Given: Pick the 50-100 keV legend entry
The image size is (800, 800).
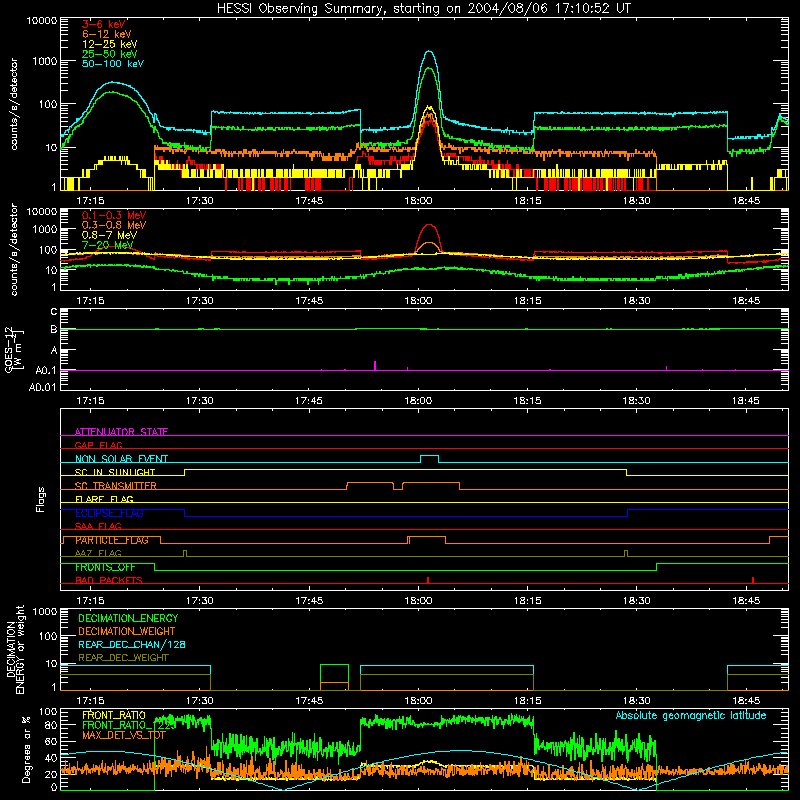Looking at the screenshot, I should [113, 64].
